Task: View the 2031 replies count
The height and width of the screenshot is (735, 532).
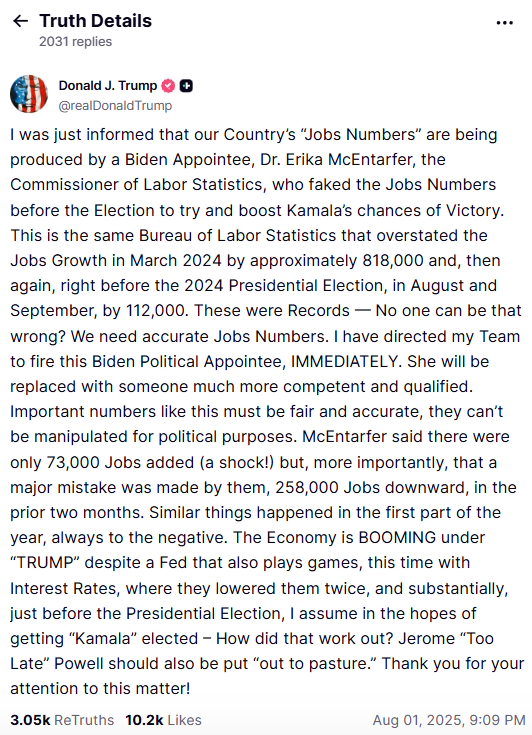Action: click(x=75, y=42)
